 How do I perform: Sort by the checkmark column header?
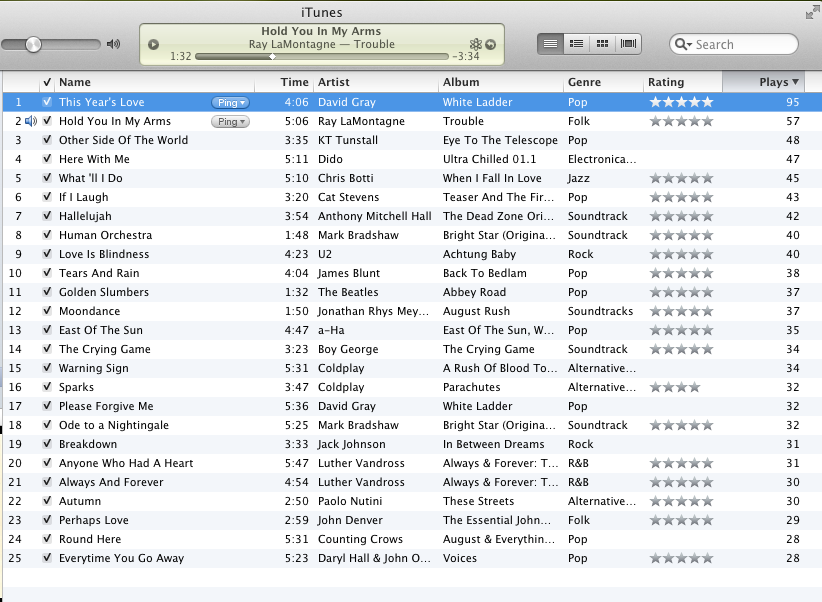pos(47,82)
